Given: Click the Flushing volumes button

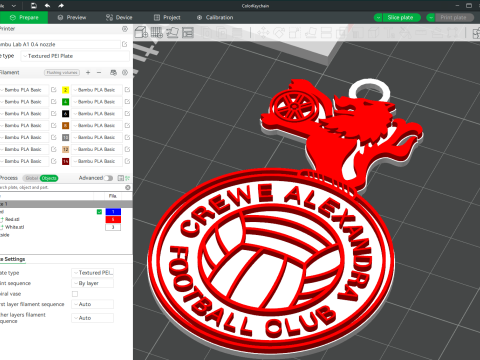Looking at the screenshot, I should (x=62, y=72).
